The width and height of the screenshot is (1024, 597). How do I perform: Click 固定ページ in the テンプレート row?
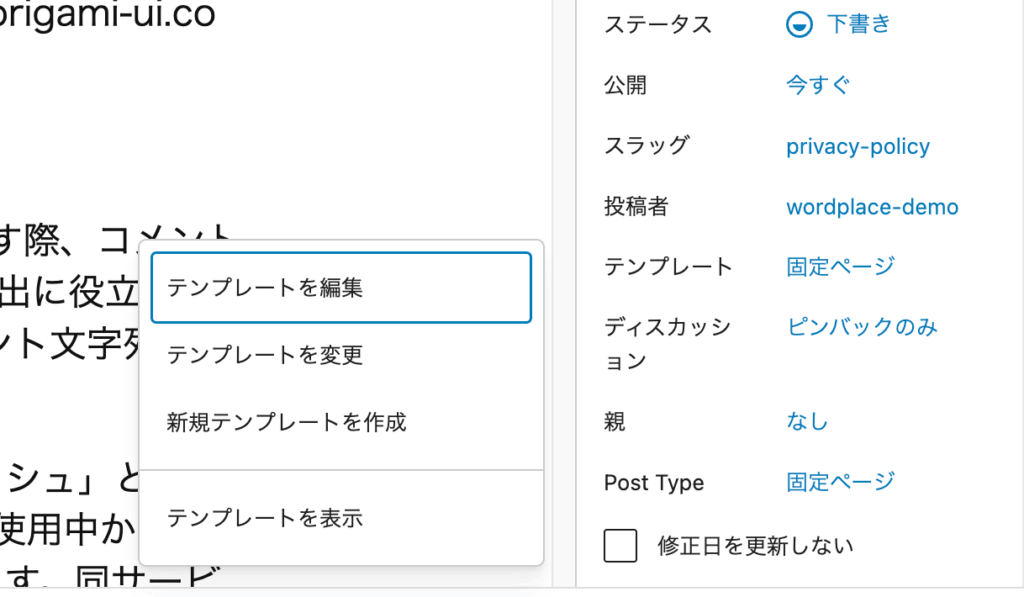[x=840, y=266]
